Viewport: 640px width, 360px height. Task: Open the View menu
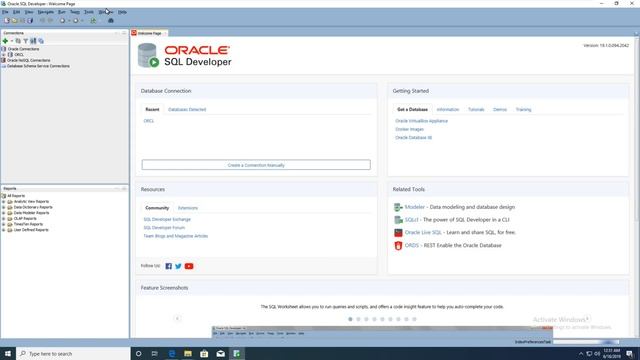coord(29,12)
